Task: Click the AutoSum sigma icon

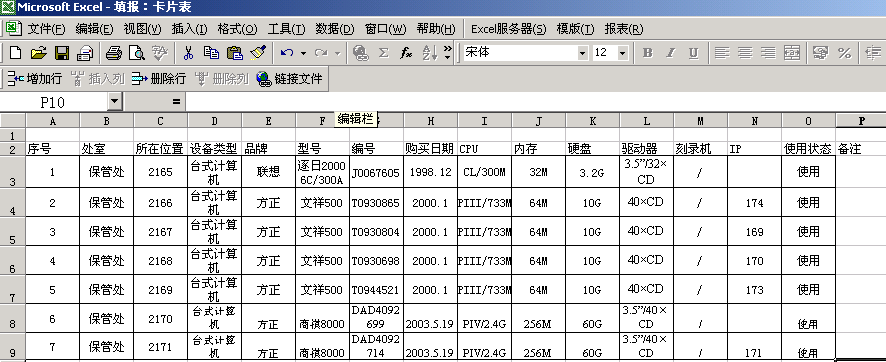Action: click(384, 53)
